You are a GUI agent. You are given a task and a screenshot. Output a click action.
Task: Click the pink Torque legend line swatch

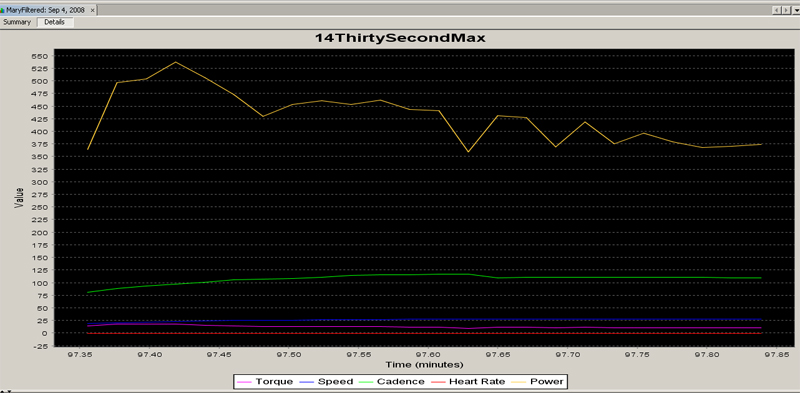pyautogui.click(x=245, y=382)
